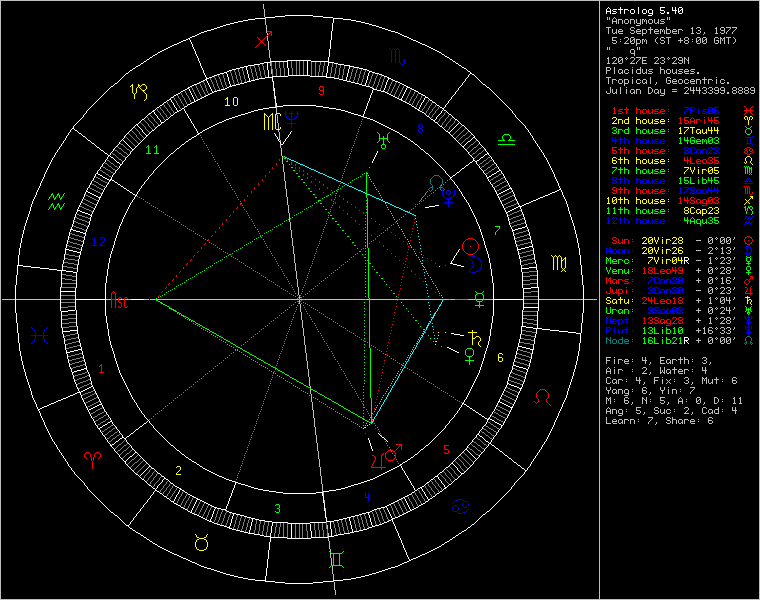Select the yellow MC midheaven symbol
This screenshot has height=600, width=760.
[x=272, y=121]
